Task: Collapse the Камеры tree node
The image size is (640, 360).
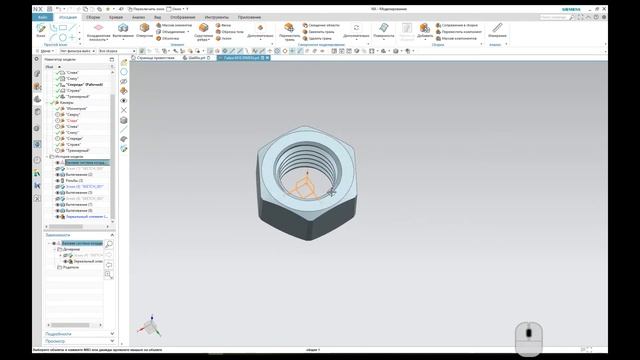Action: pyautogui.click(x=47, y=103)
